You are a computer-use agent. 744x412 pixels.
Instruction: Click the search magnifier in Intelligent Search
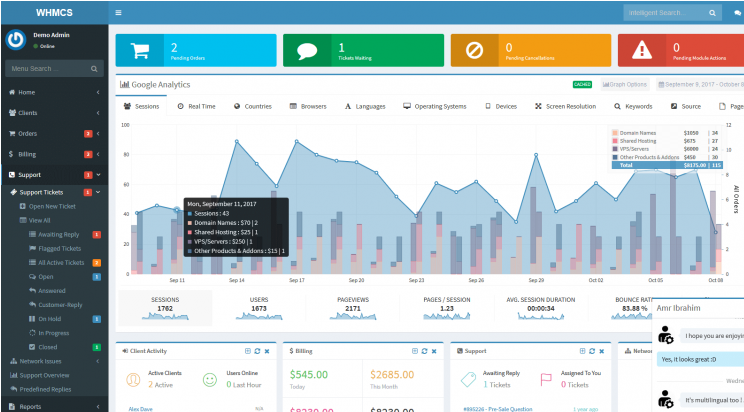[712, 13]
